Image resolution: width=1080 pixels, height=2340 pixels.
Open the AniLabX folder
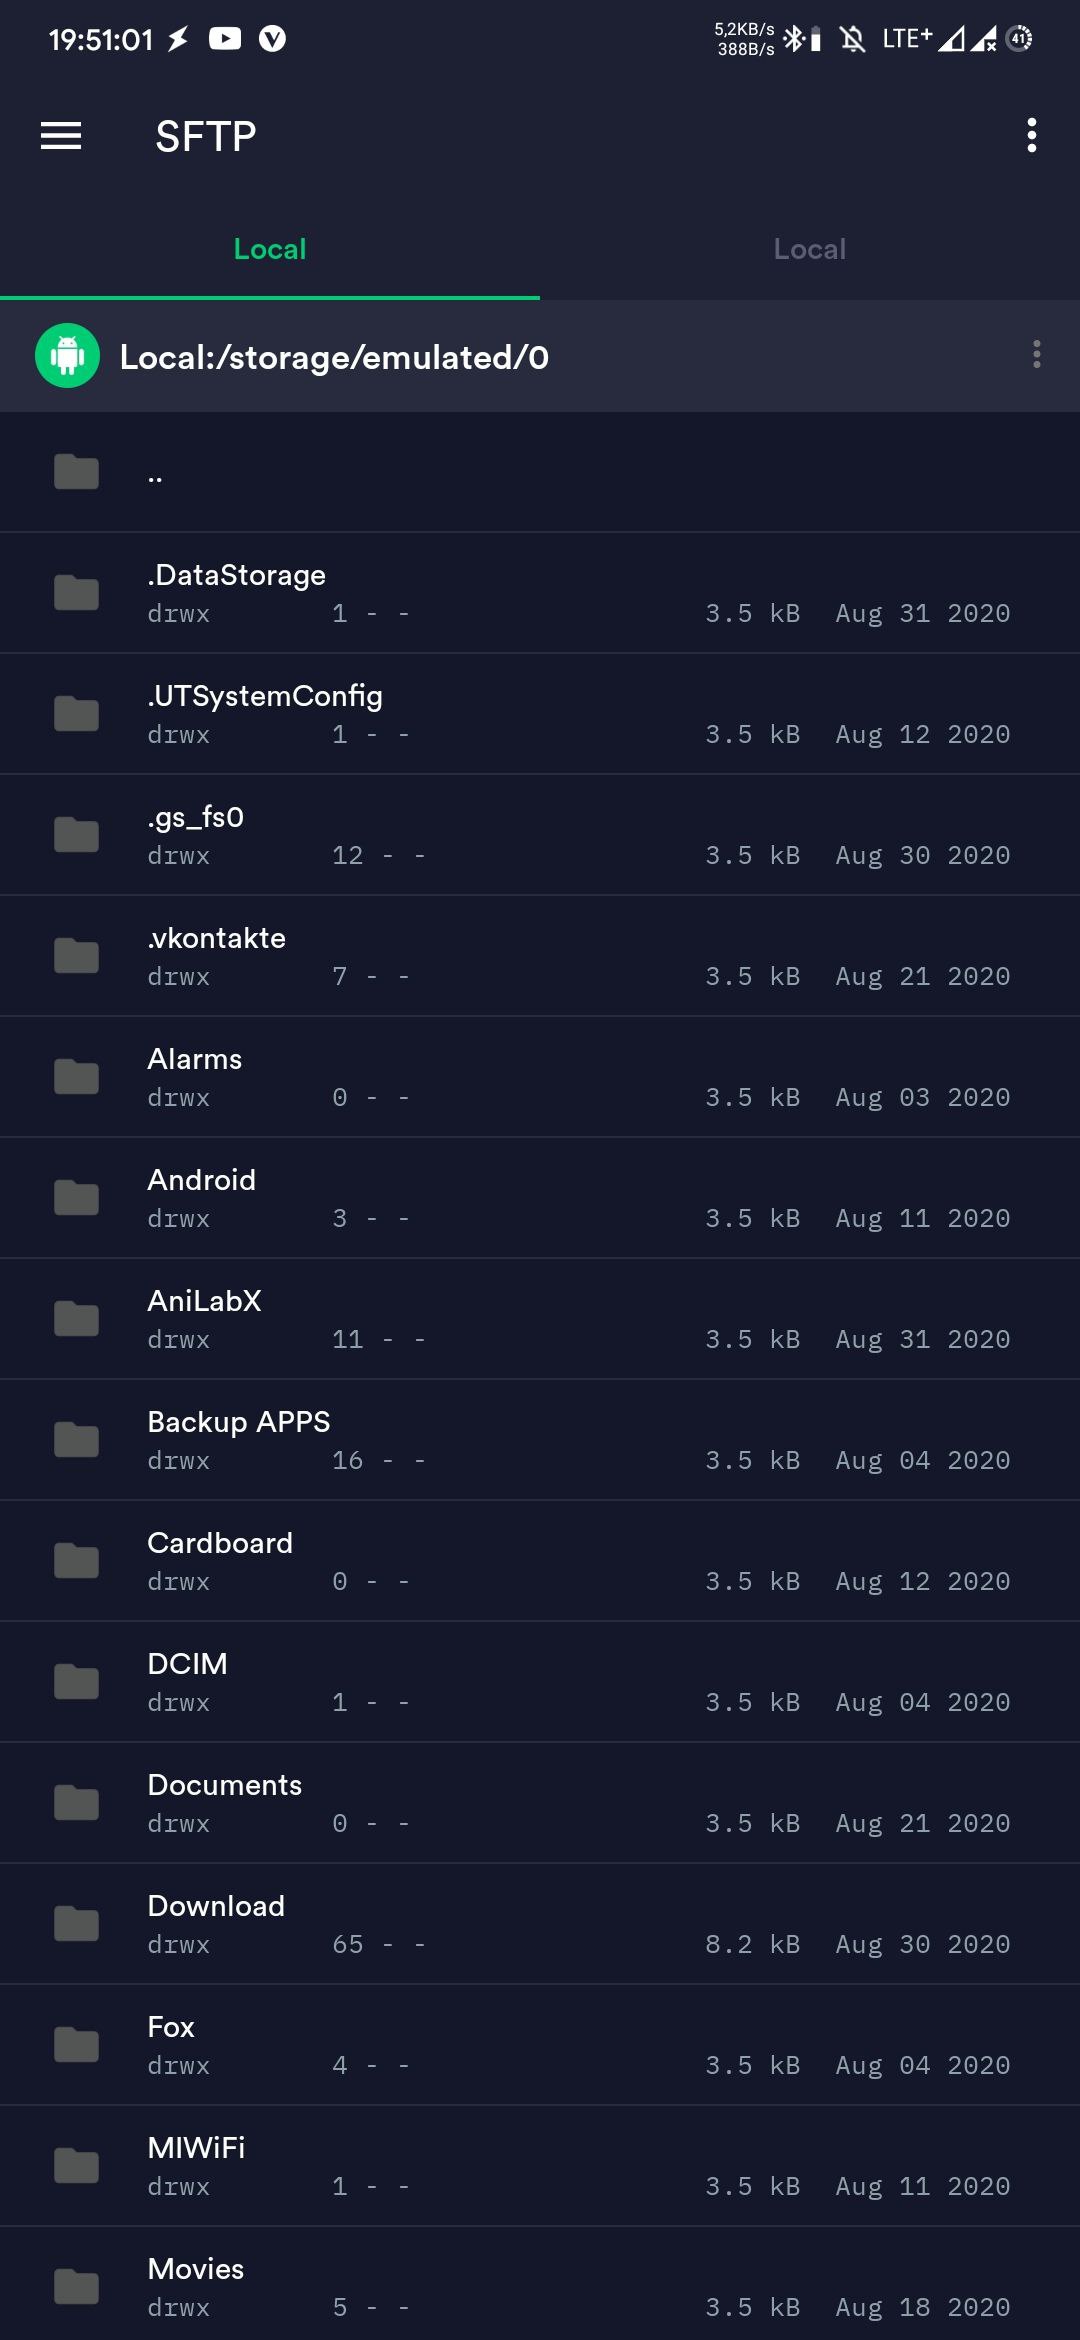[x=540, y=1319]
